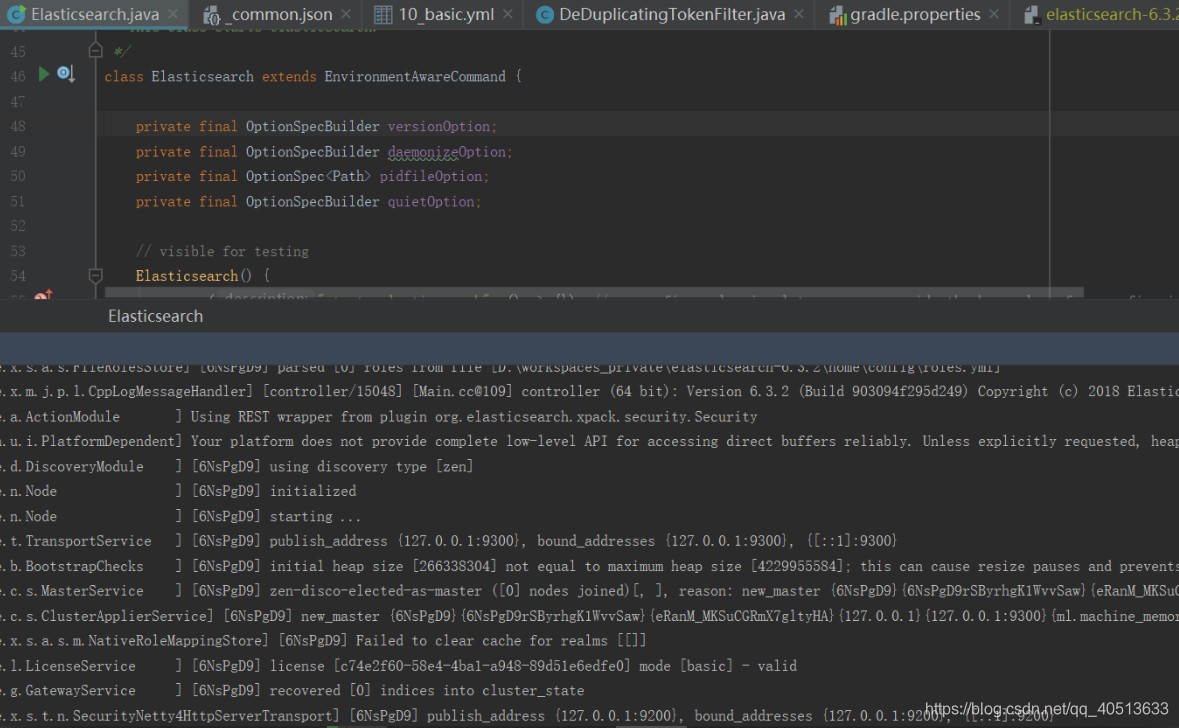Click the YAML table icon on 10_basic.yml tab

383,14
